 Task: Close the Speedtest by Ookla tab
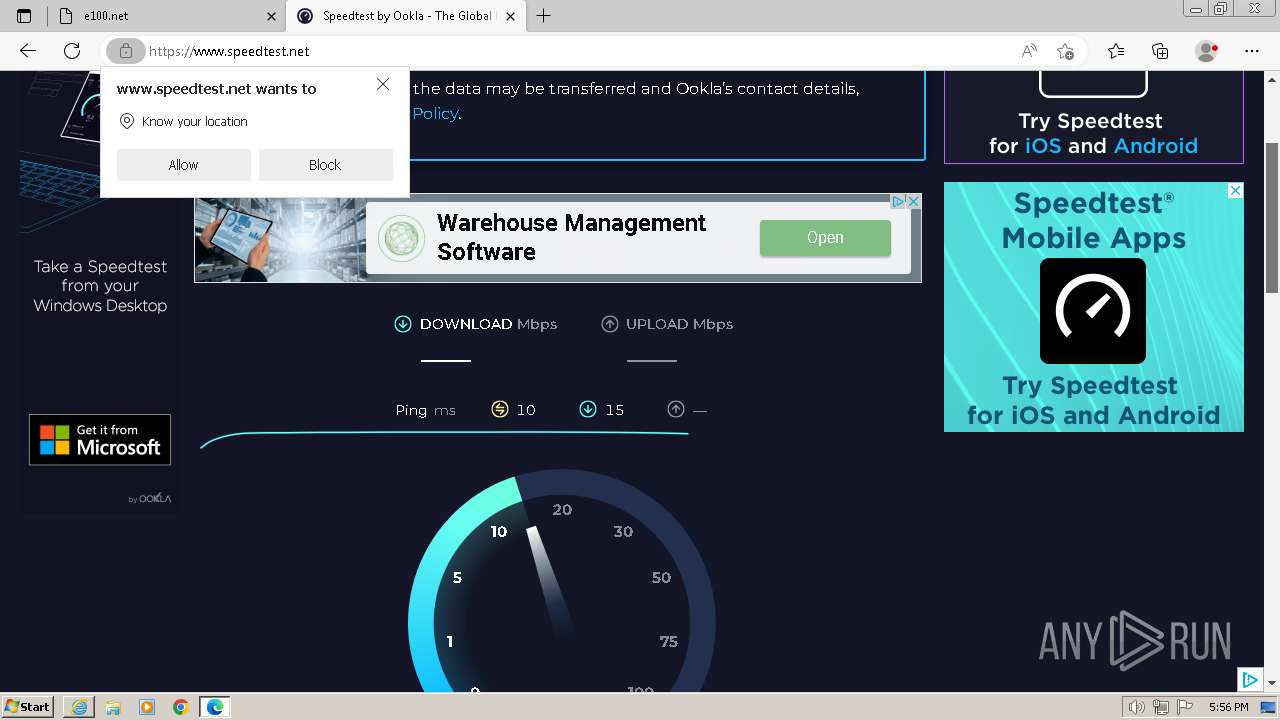pos(511,16)
